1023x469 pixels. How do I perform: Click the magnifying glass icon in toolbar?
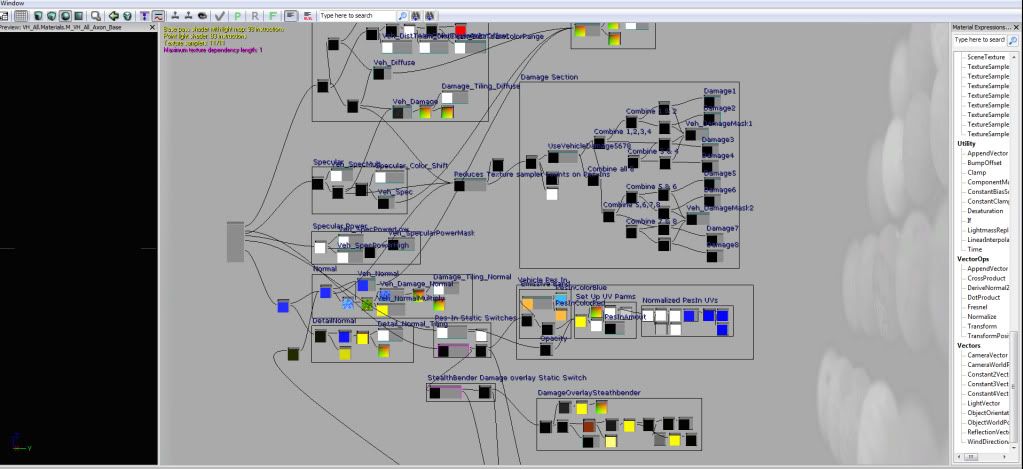coord(95,16)
